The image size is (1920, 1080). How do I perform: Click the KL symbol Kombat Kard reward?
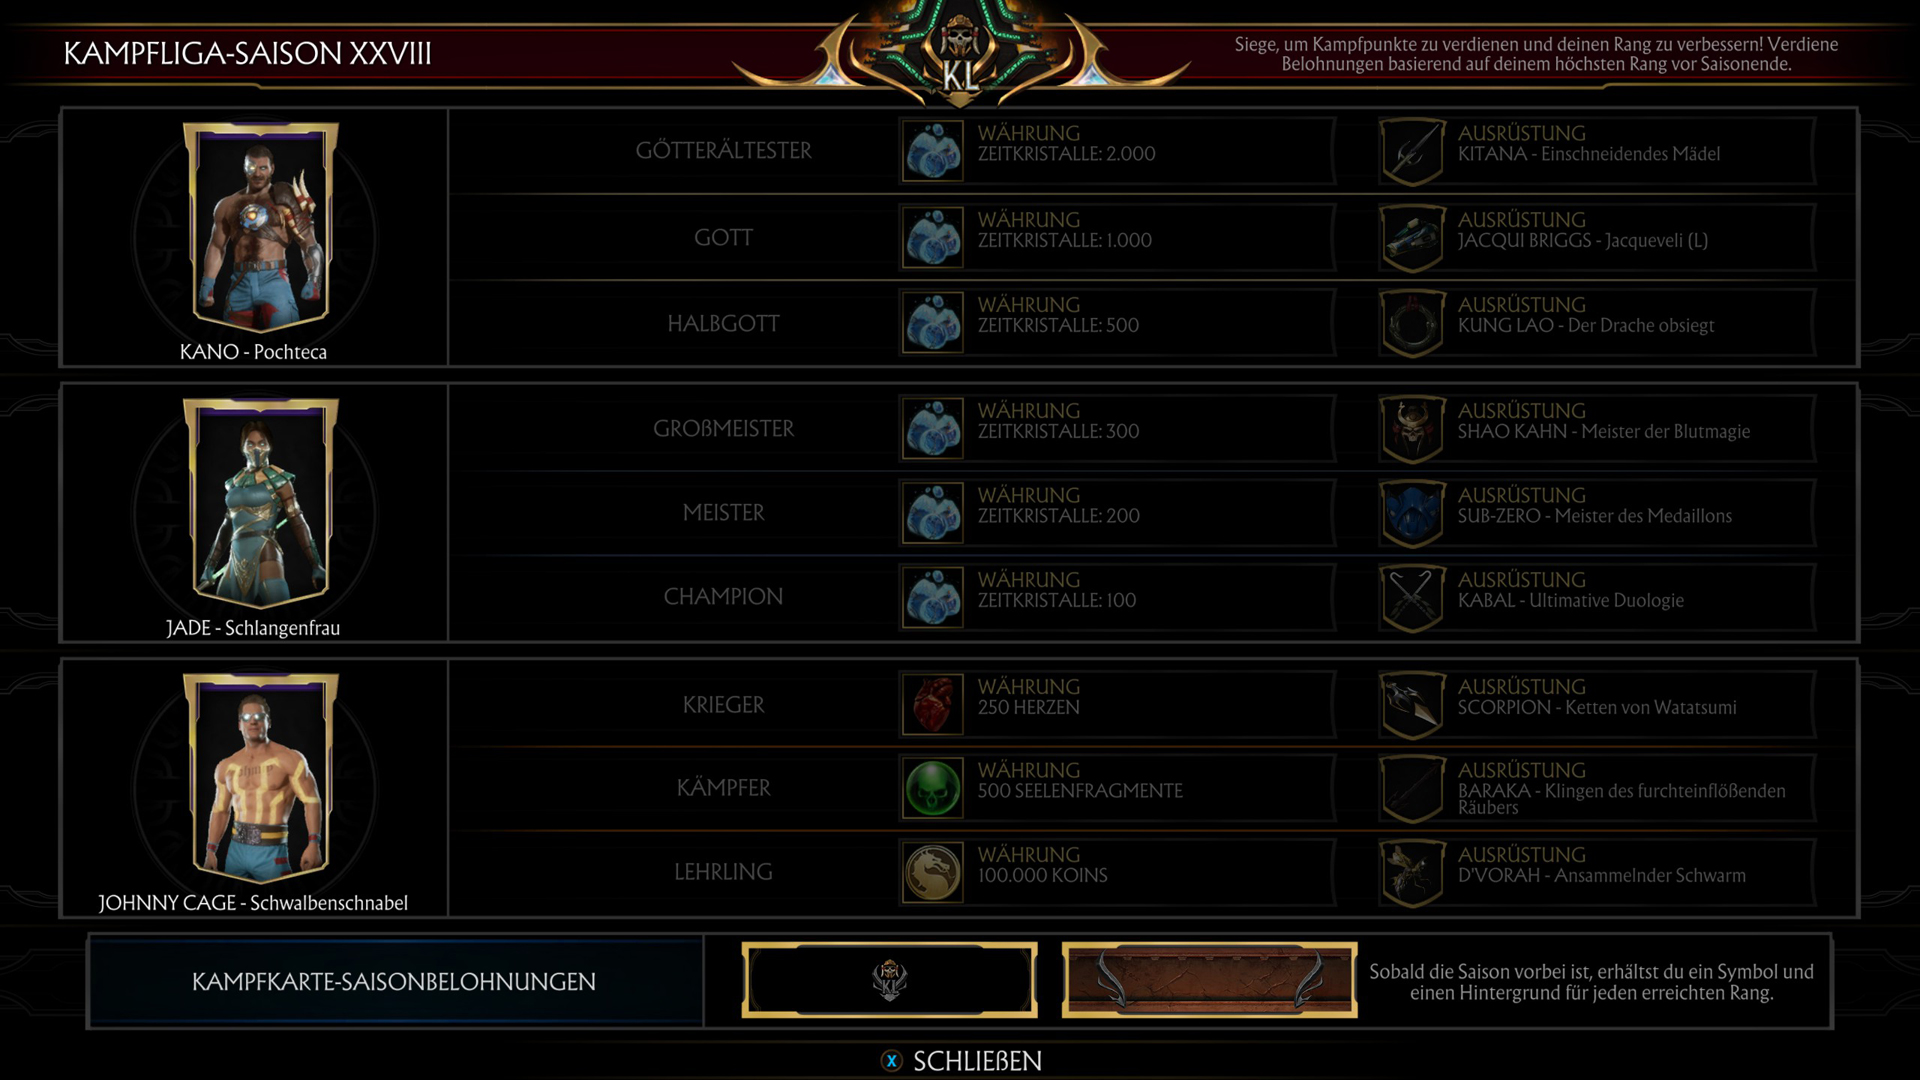(889, 980)
